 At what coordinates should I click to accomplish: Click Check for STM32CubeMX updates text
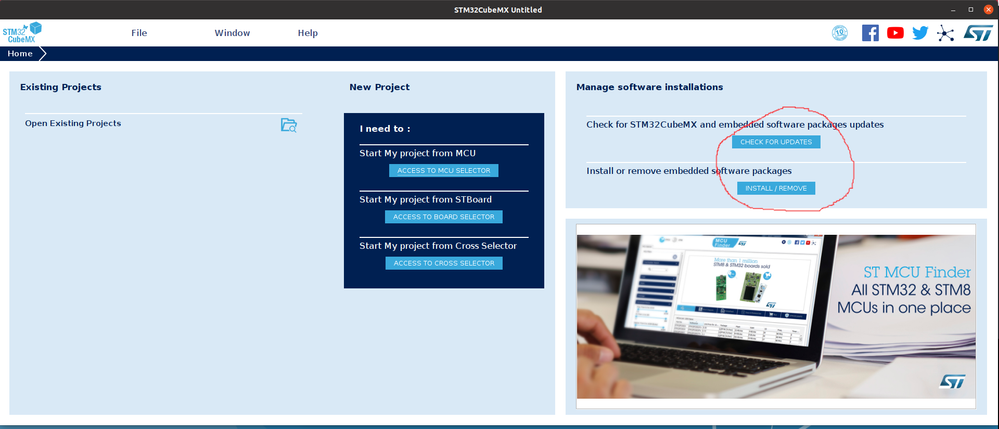[x=735, y=125]
